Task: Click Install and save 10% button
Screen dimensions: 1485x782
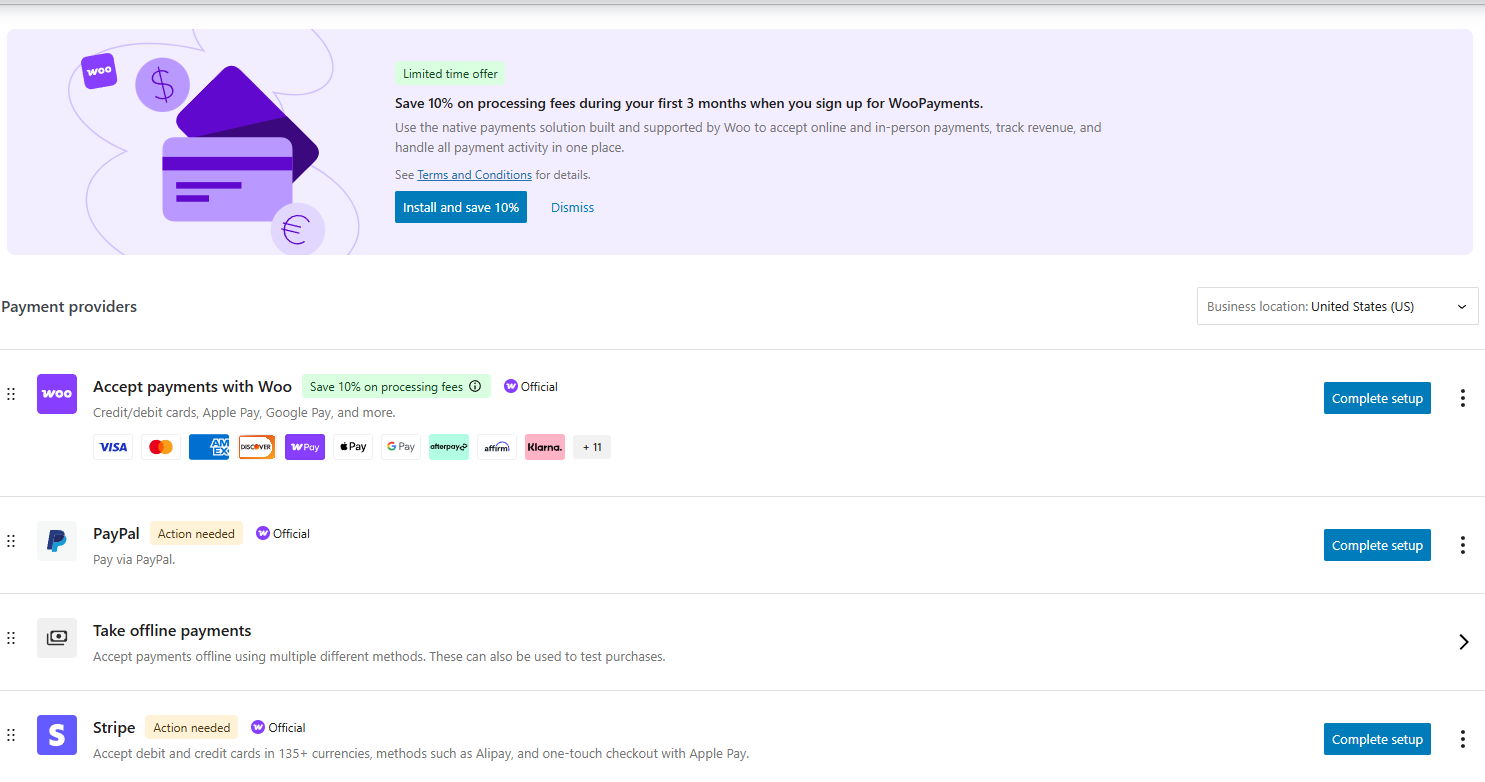Action: point(460,207)
